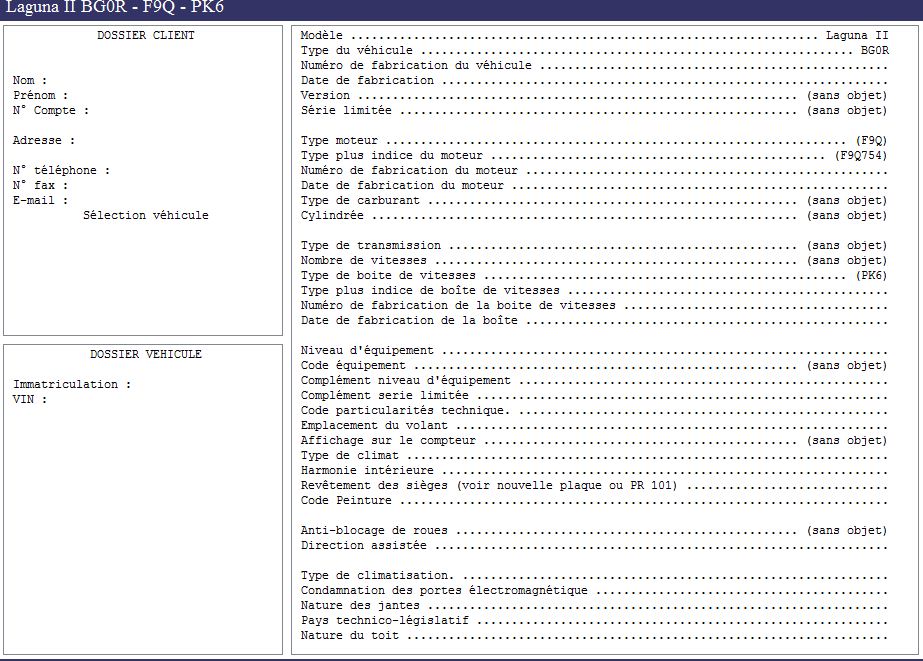This screenshot has height=661, width=923.
Task: Click the 'Direction assistée' row label
Action: pos(364,546)
